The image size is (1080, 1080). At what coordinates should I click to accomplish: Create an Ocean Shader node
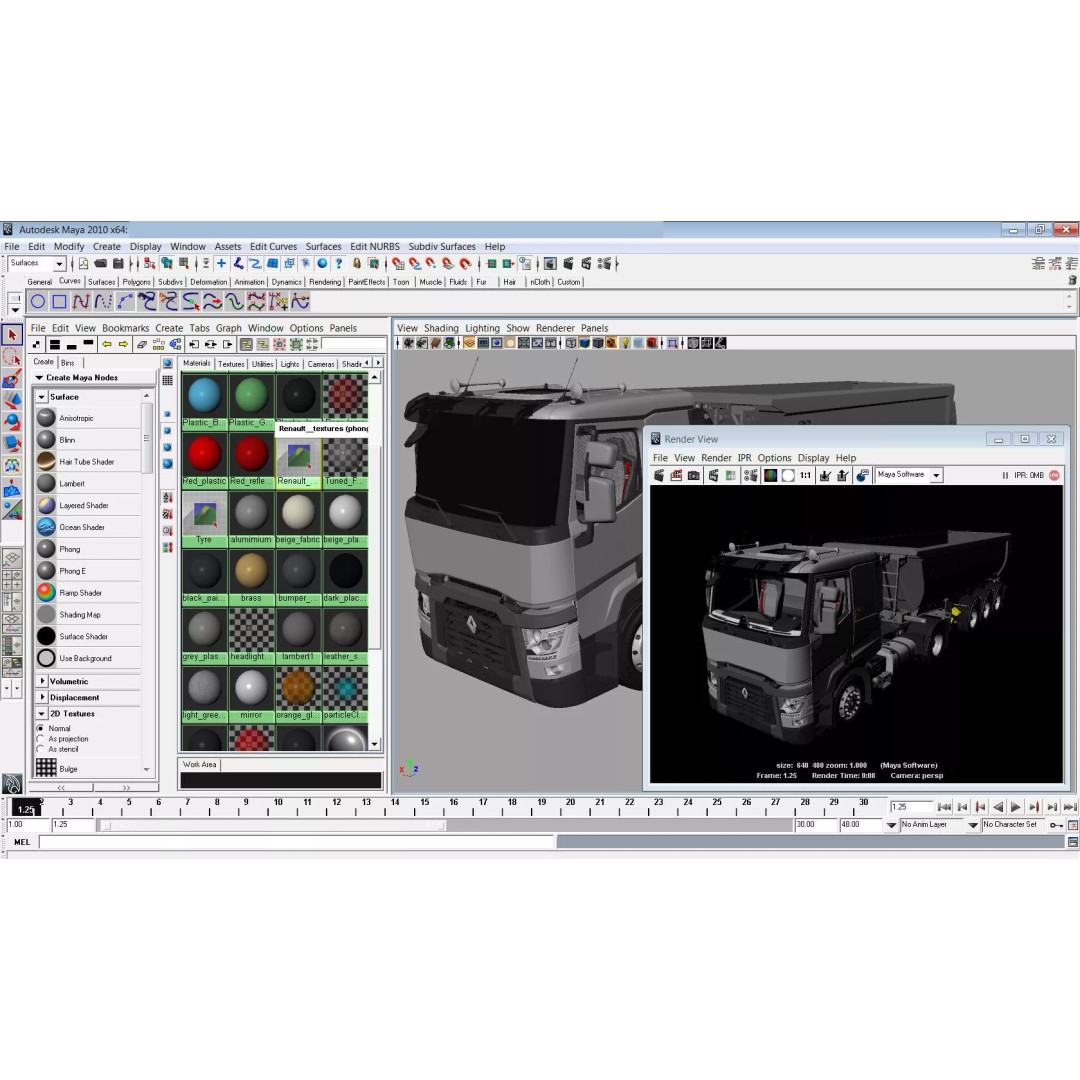point(88,527)
